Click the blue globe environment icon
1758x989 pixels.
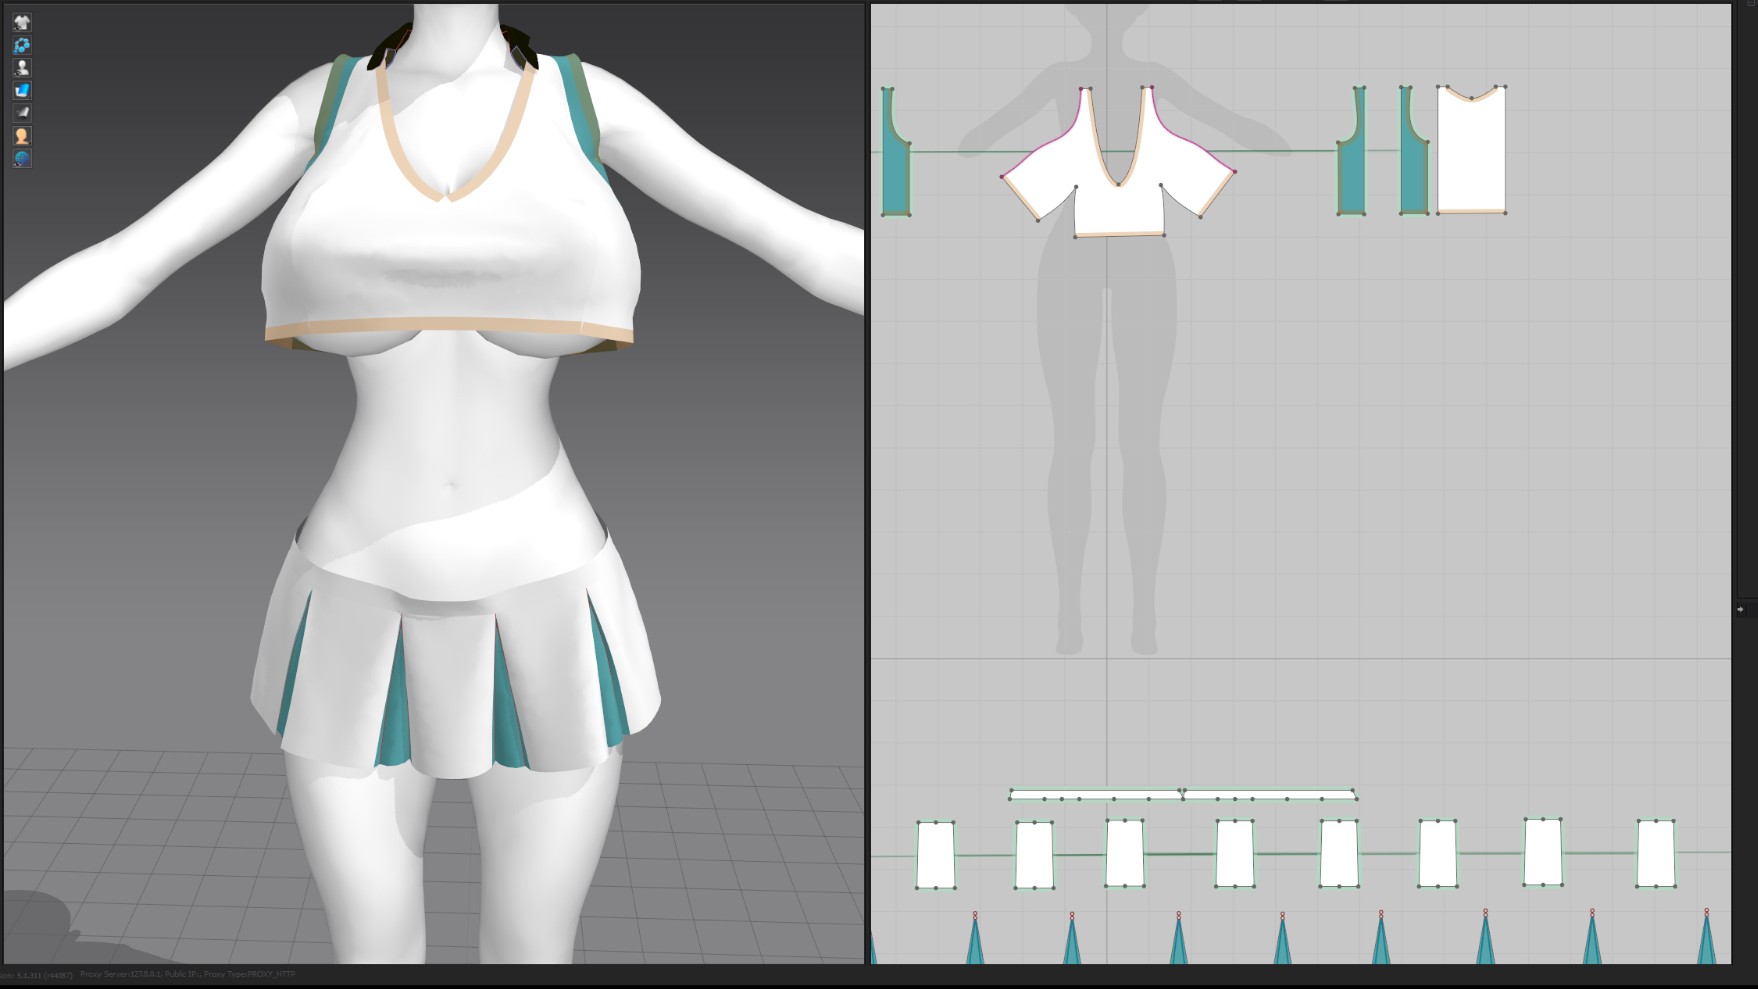(22, 159)
